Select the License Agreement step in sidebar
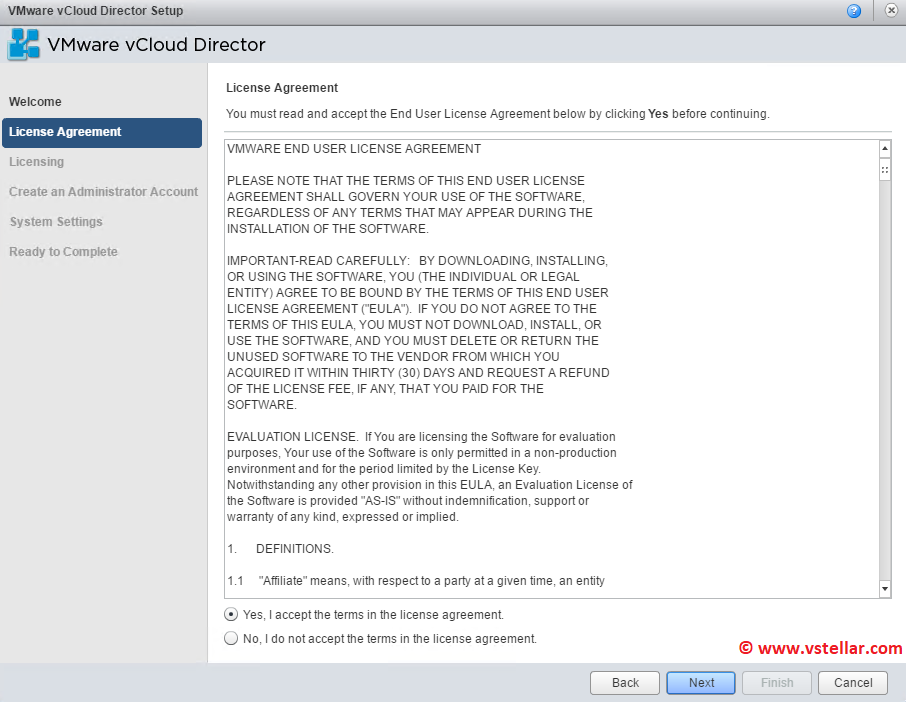 [x=65, y=132]
